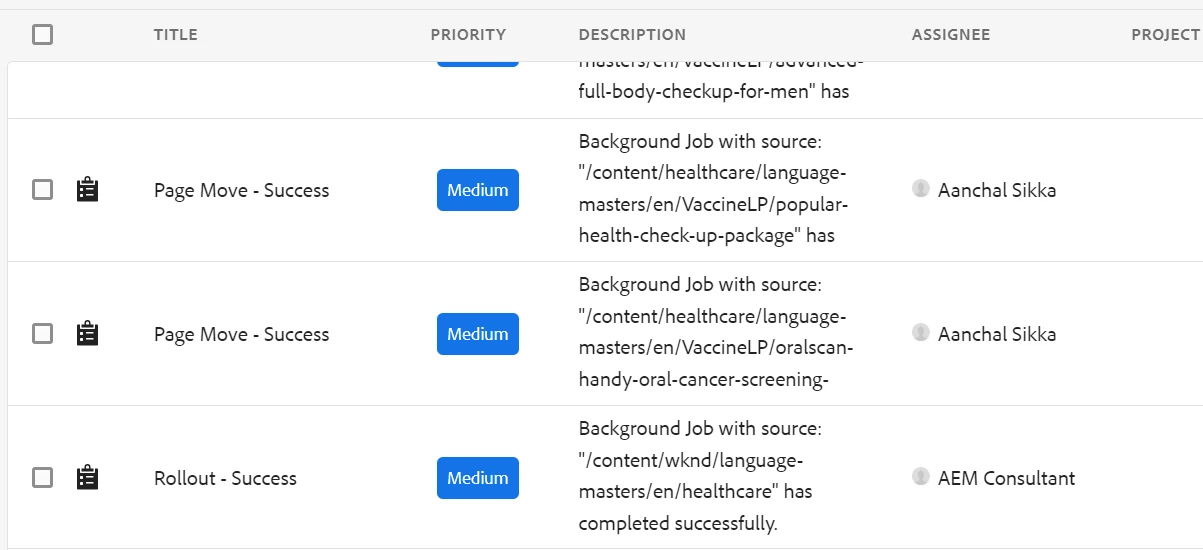Sort by the Title column header
Viewport: 1203px width, 550px height.
[x=176, y=35]
